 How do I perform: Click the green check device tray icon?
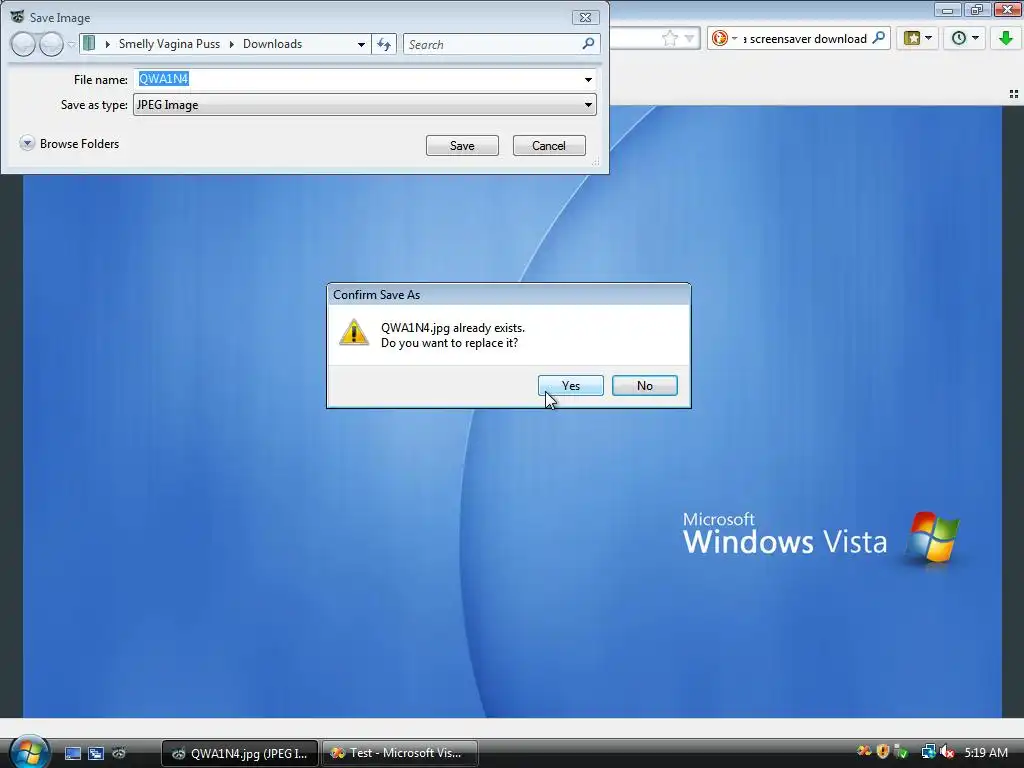pos(901,752)
